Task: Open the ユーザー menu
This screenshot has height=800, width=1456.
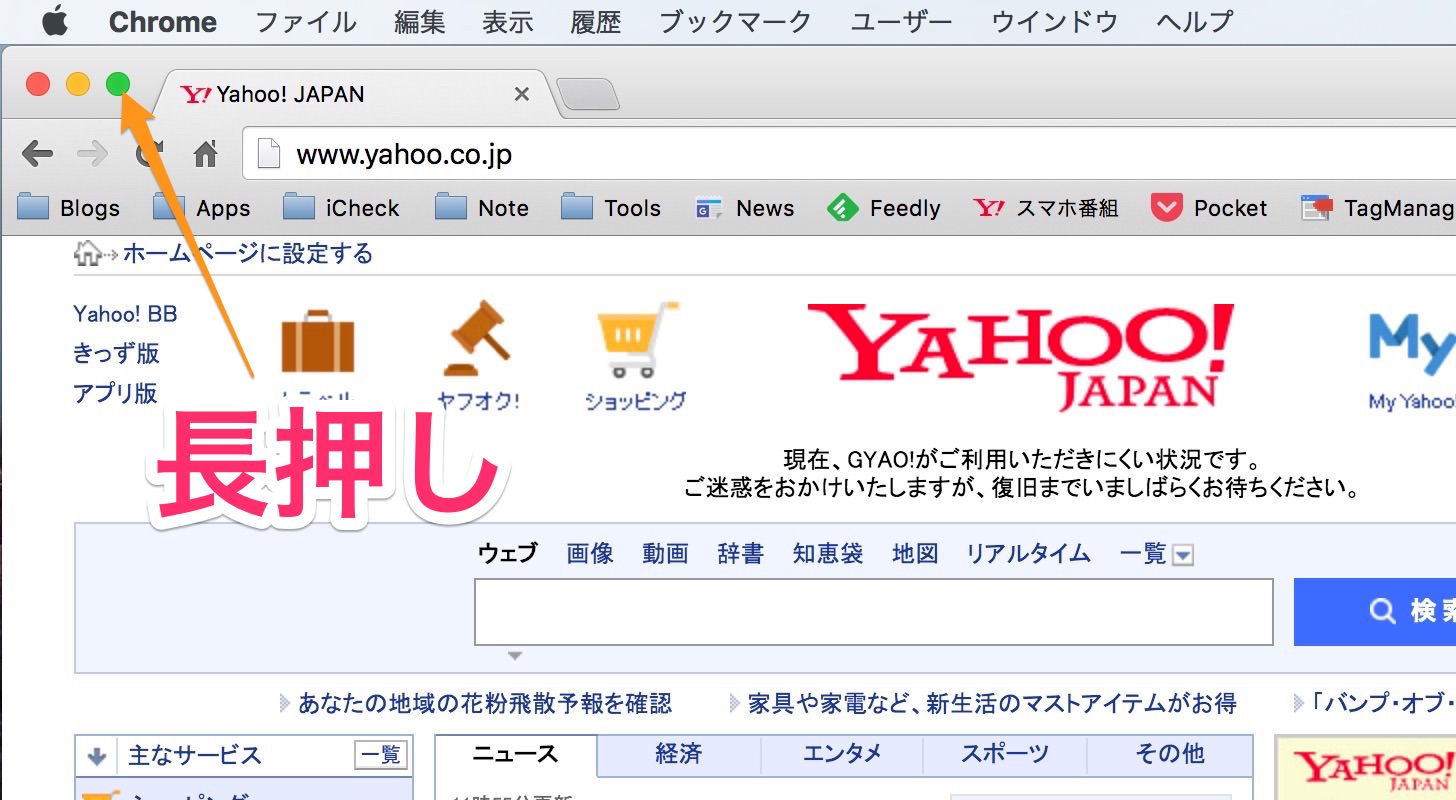Action: pyautogui.click(x=901, y=22)
